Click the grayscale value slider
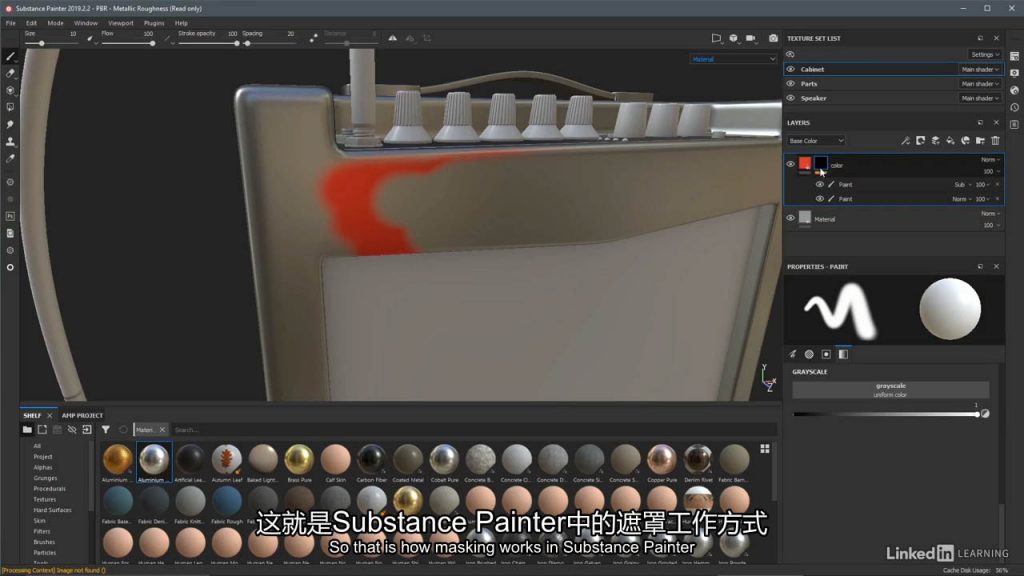The height and width of the screenshot is (576, 1024). tap(886, 414)
